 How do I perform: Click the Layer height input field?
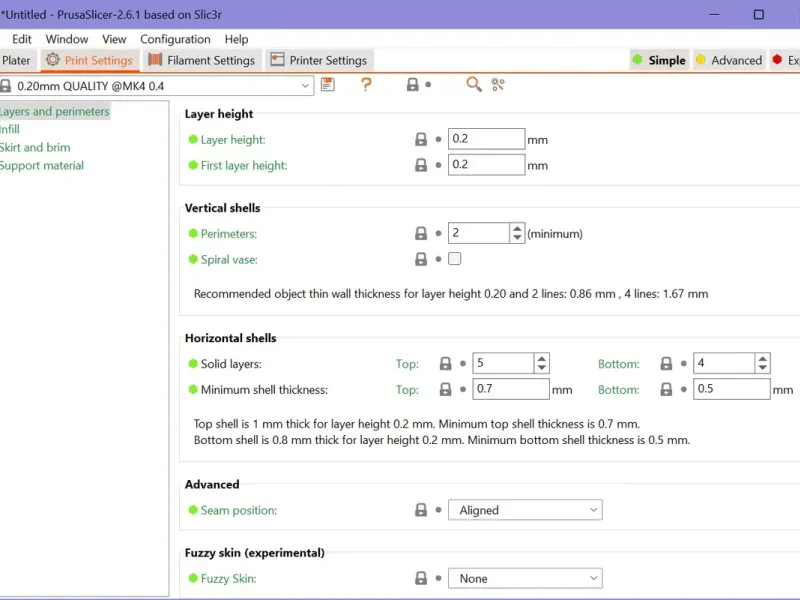tap(486, 139)
